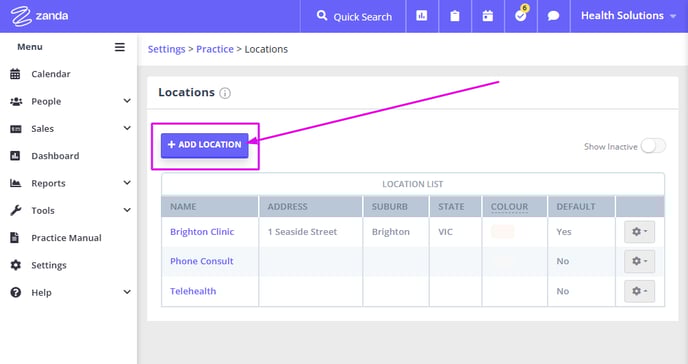Open the messages chat bubble icon
This screenshot has height=364, width=688.
click(554, 16)
